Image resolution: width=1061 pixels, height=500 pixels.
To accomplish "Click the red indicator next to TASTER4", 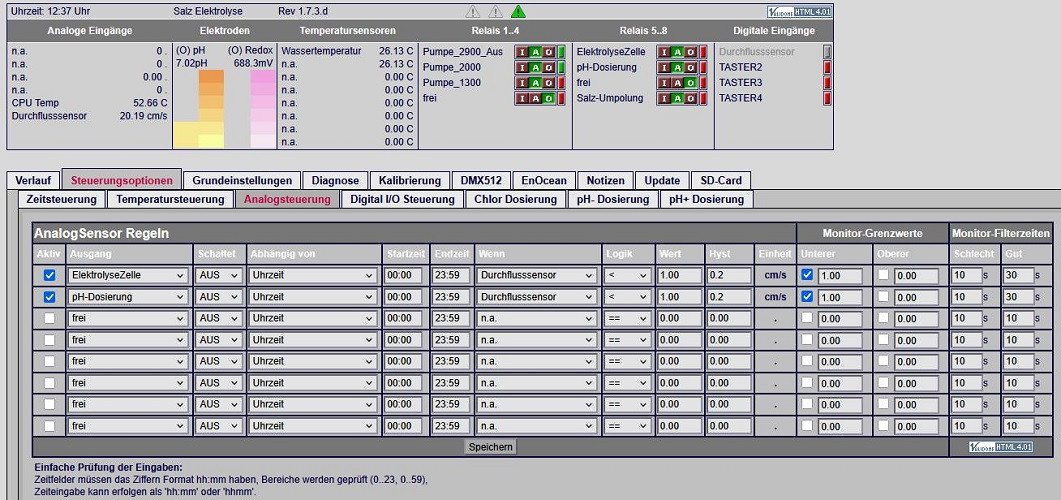I will [827, 98].
